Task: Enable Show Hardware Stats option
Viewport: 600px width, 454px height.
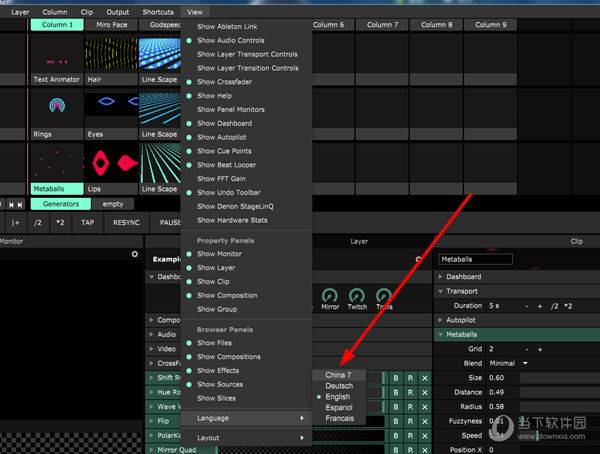Action: click(232, 220)
